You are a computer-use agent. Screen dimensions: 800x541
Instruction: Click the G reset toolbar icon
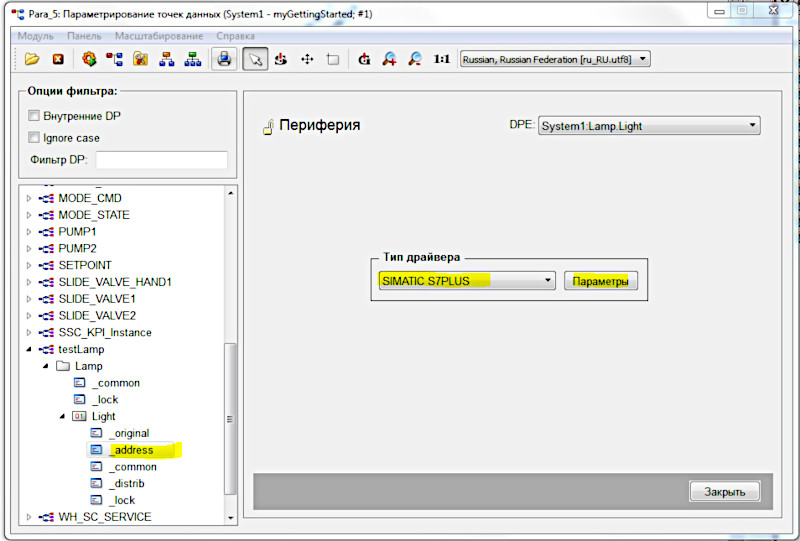point(364,59)
